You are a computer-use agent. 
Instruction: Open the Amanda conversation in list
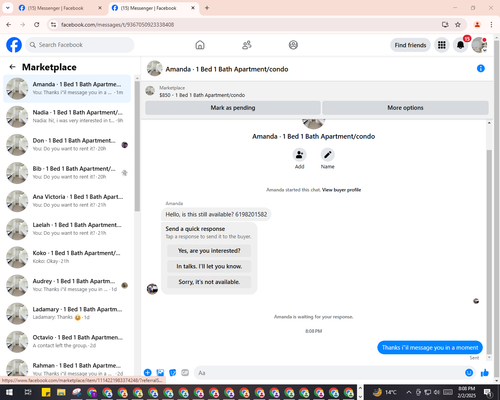pyautogui.click(x=67, y=88)
